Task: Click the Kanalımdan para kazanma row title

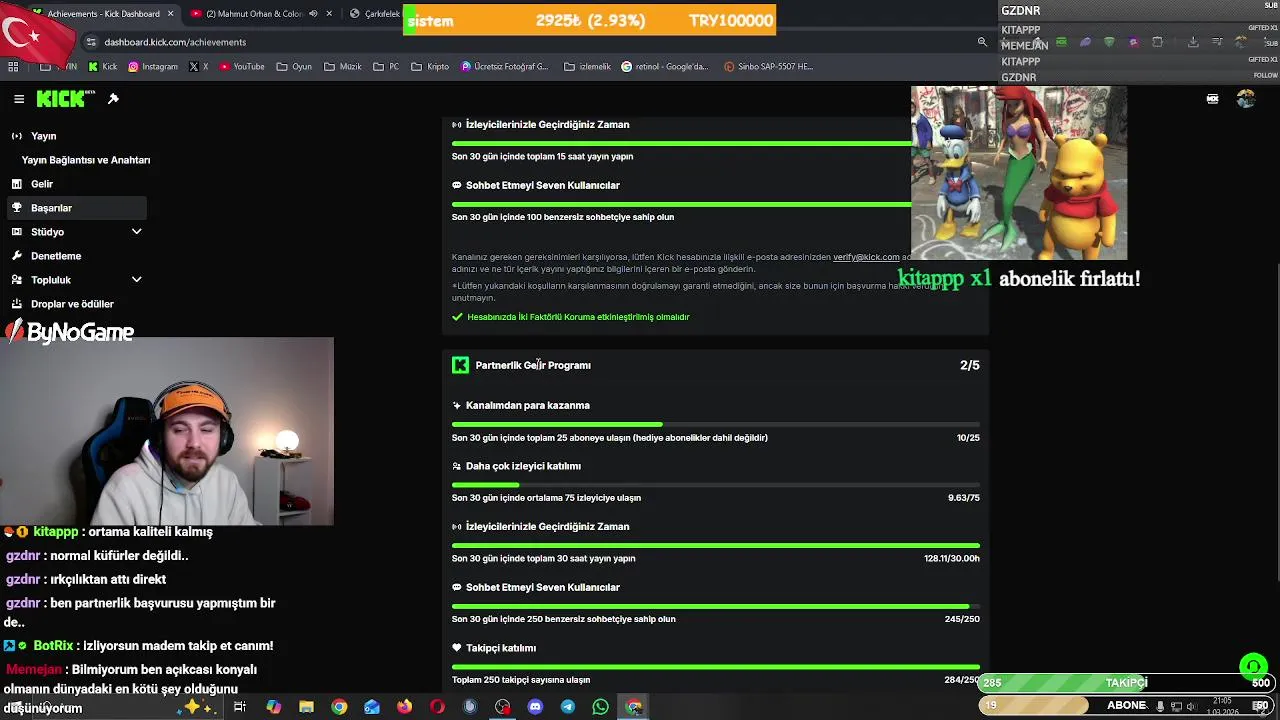Action: coord(527,405)
